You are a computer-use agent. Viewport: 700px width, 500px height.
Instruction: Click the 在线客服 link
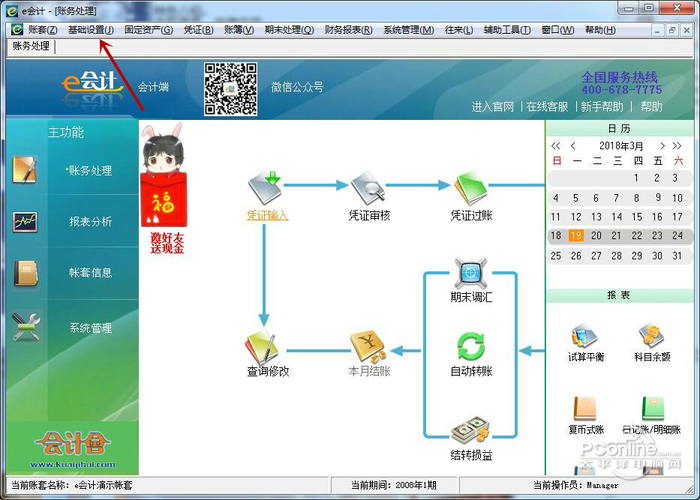click(x=547, y=107)
